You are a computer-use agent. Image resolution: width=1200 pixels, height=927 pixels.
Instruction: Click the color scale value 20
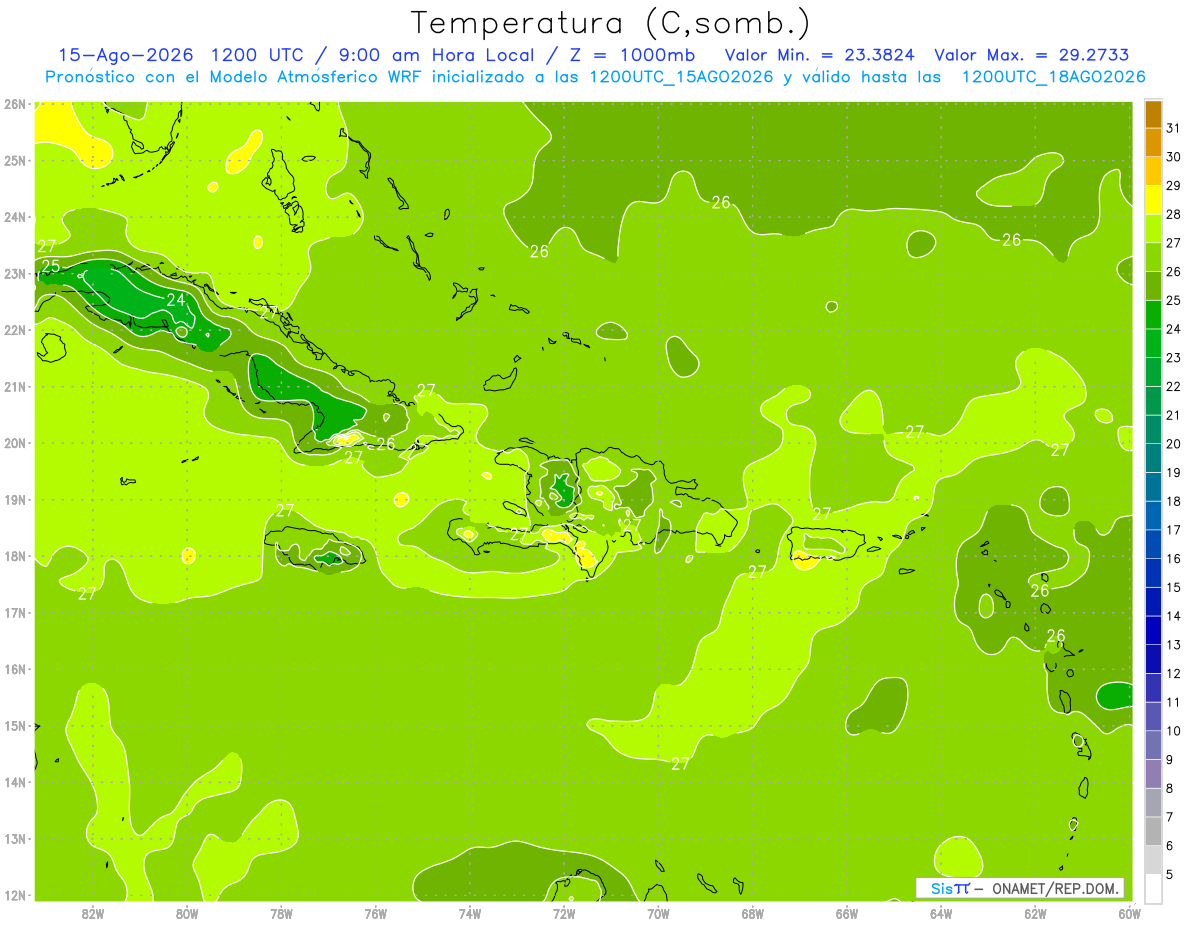1173,444
